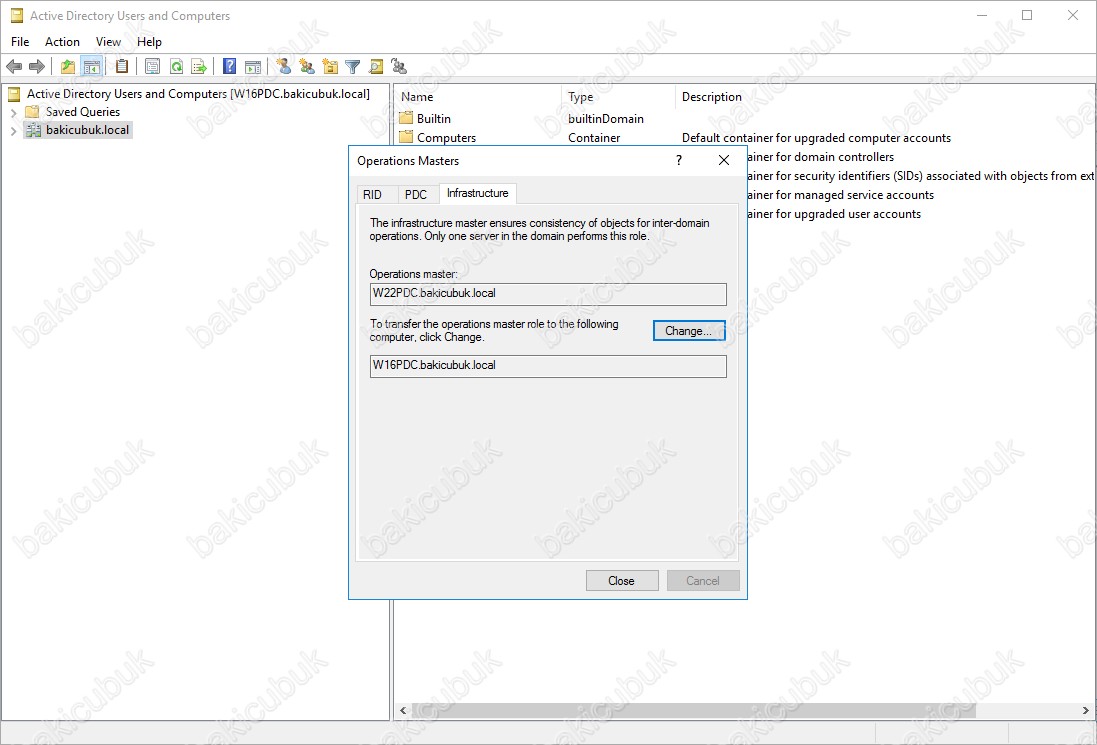The height and width of the screenshot is (745, 1097).
Task: Click Close in Operations Masters dialog
Action: (x=622, y=581)
